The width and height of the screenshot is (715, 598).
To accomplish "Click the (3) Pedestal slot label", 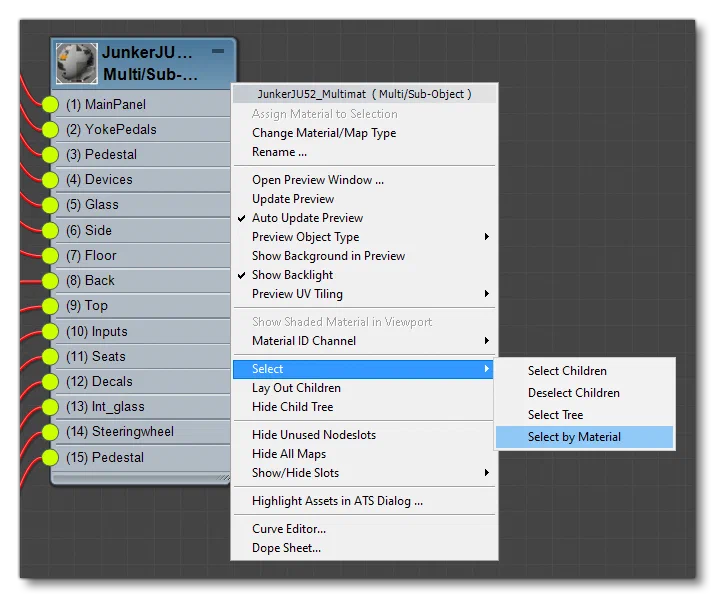I will click(x=101, y=155).
